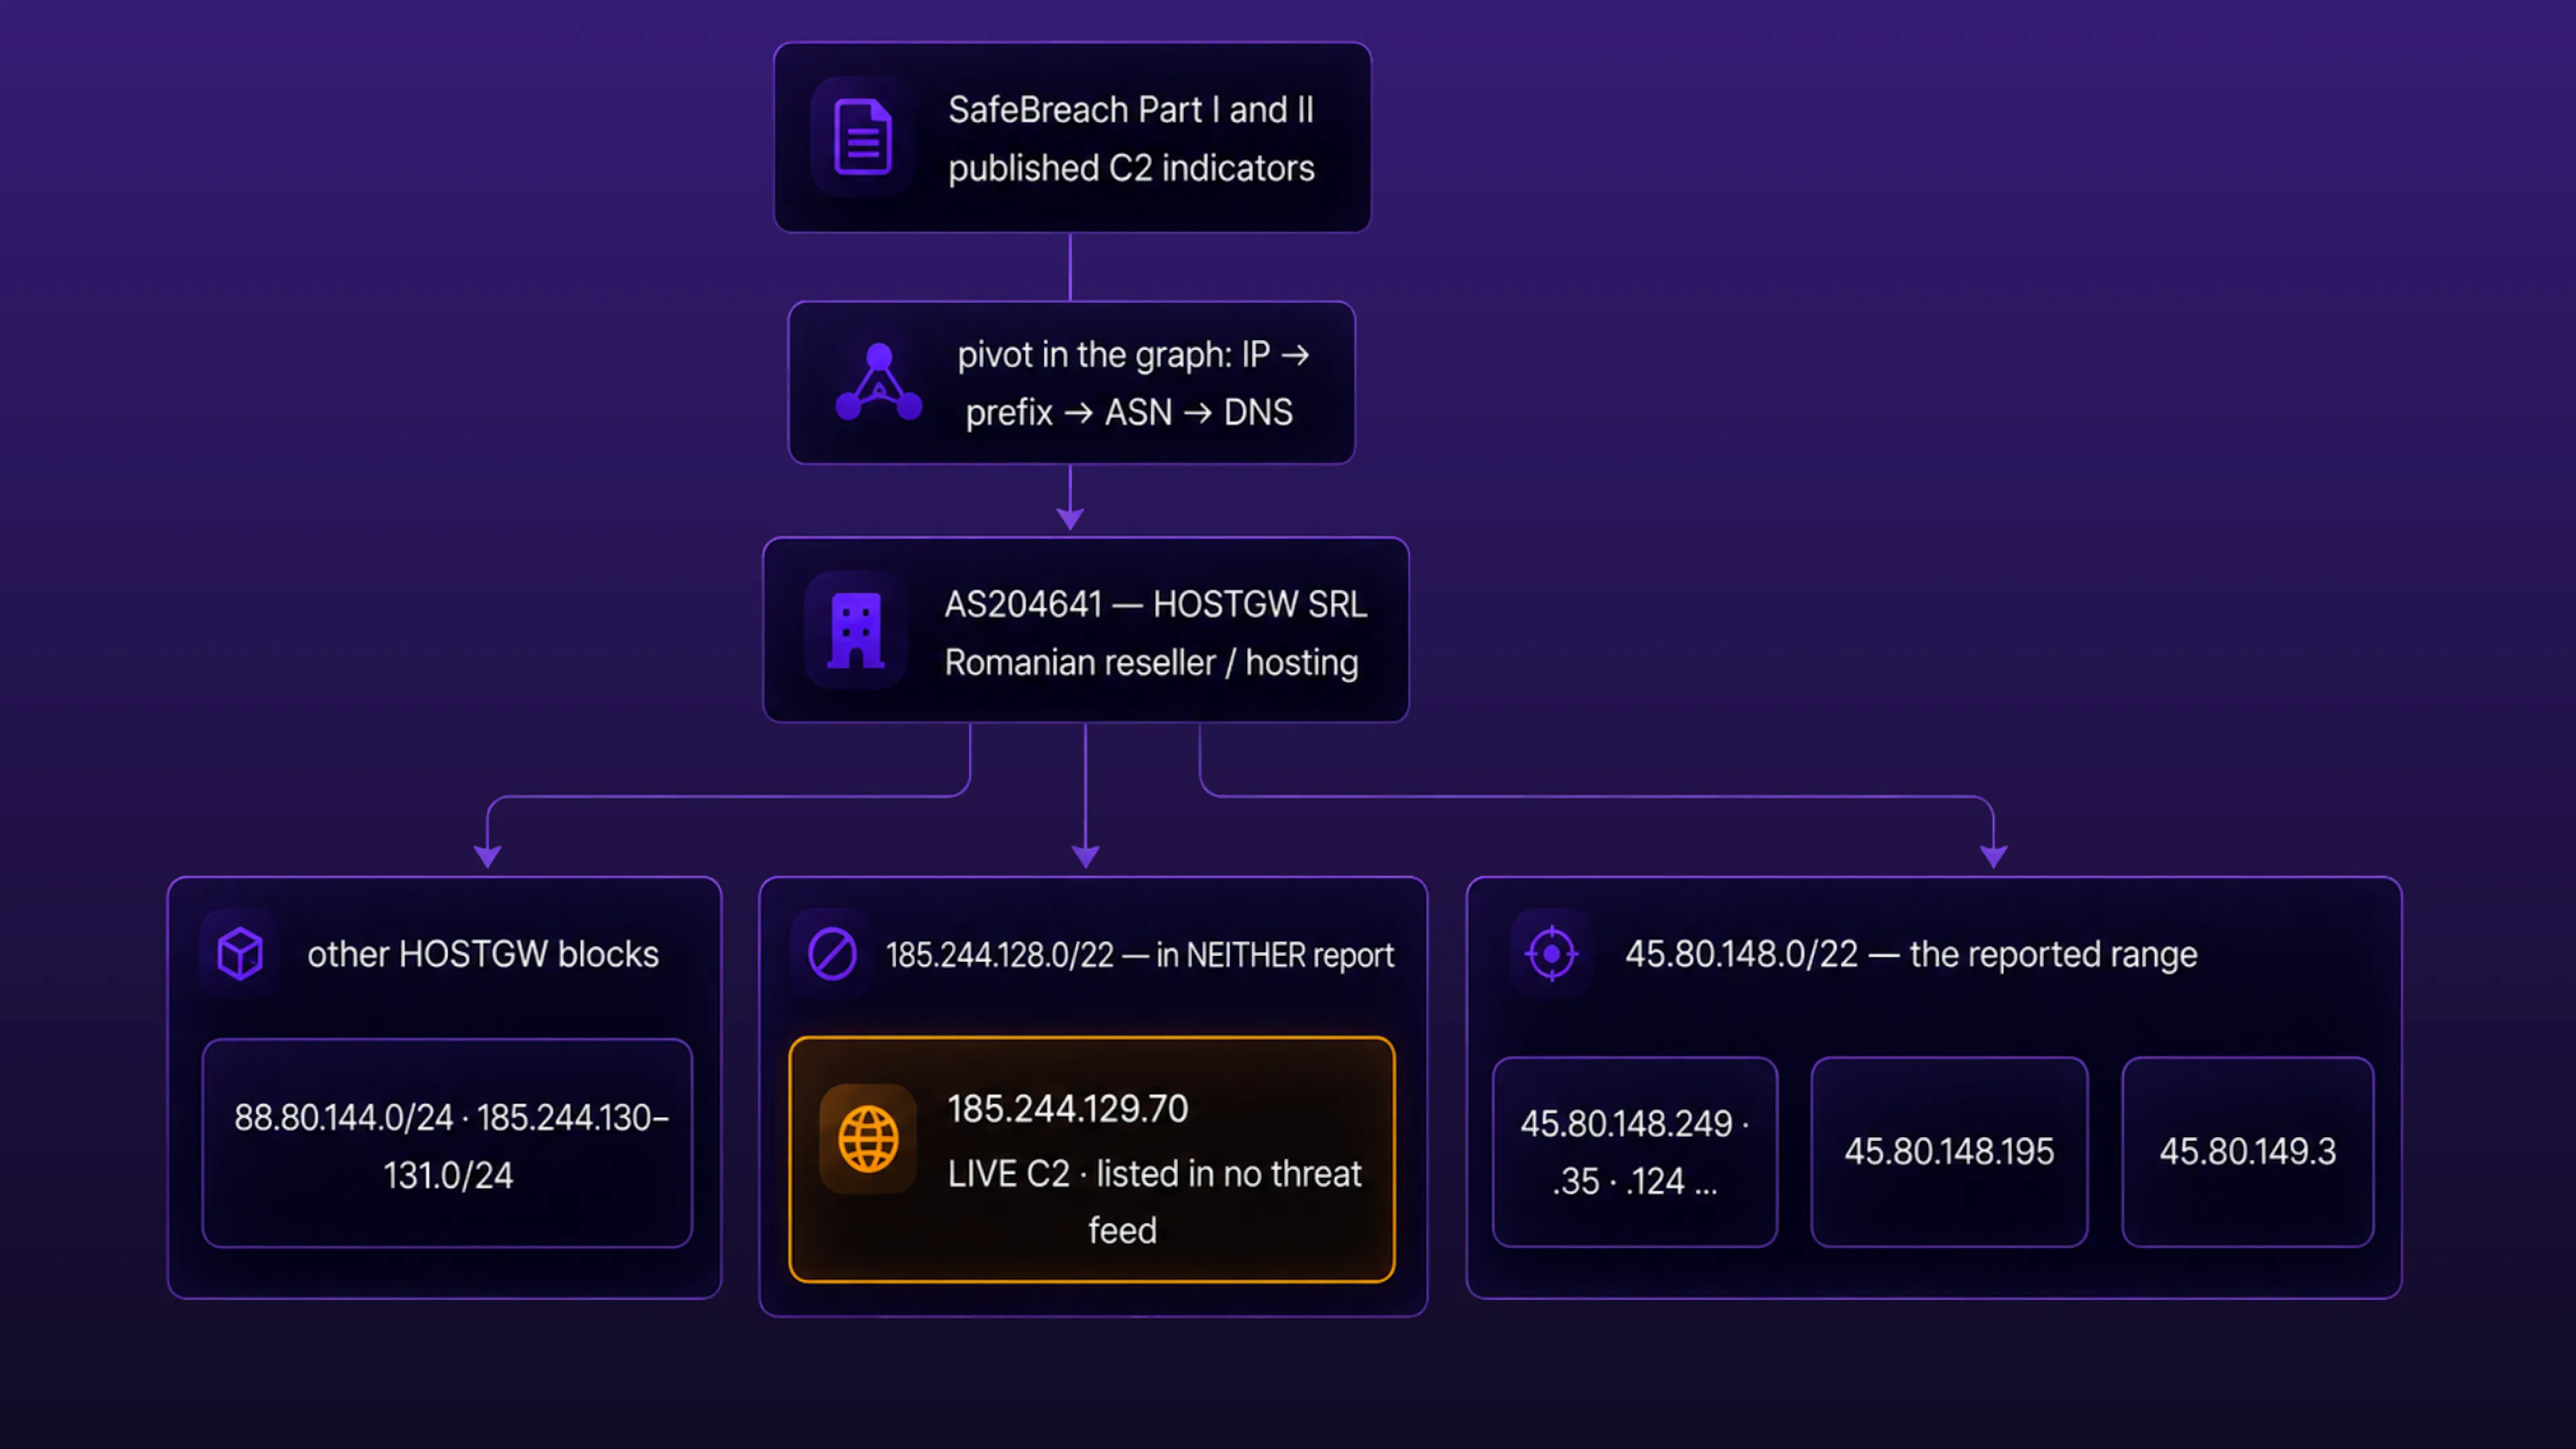Viewport: 2576px width, 1449px height.
Task: Open the 45.80.149.3 card
Action: pyautogui.click(x=2248, y=1152)
